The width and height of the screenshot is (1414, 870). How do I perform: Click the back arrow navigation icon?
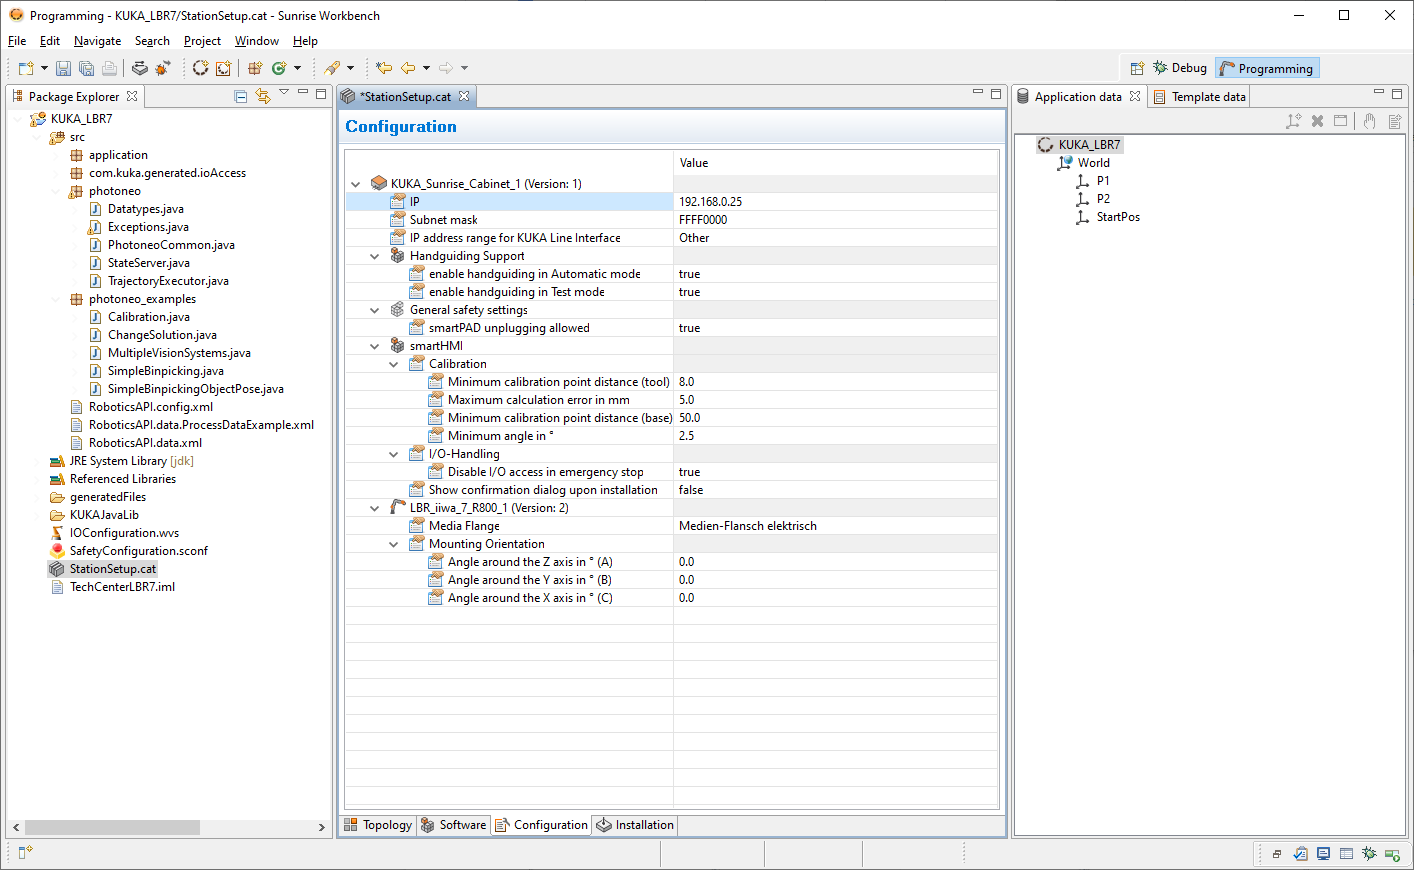(408, 68)
